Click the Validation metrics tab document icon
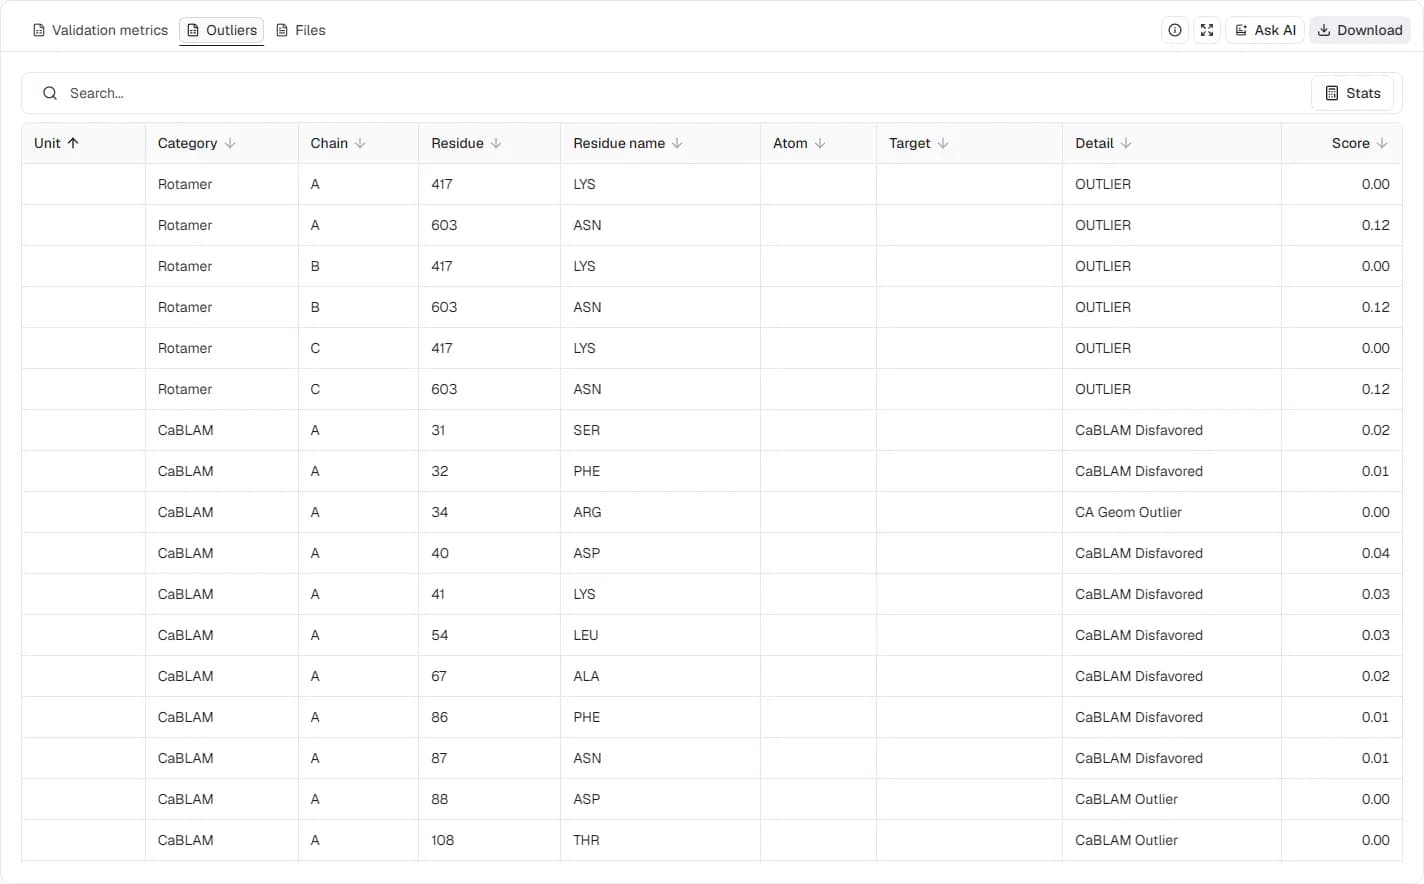 coord(39,30)
